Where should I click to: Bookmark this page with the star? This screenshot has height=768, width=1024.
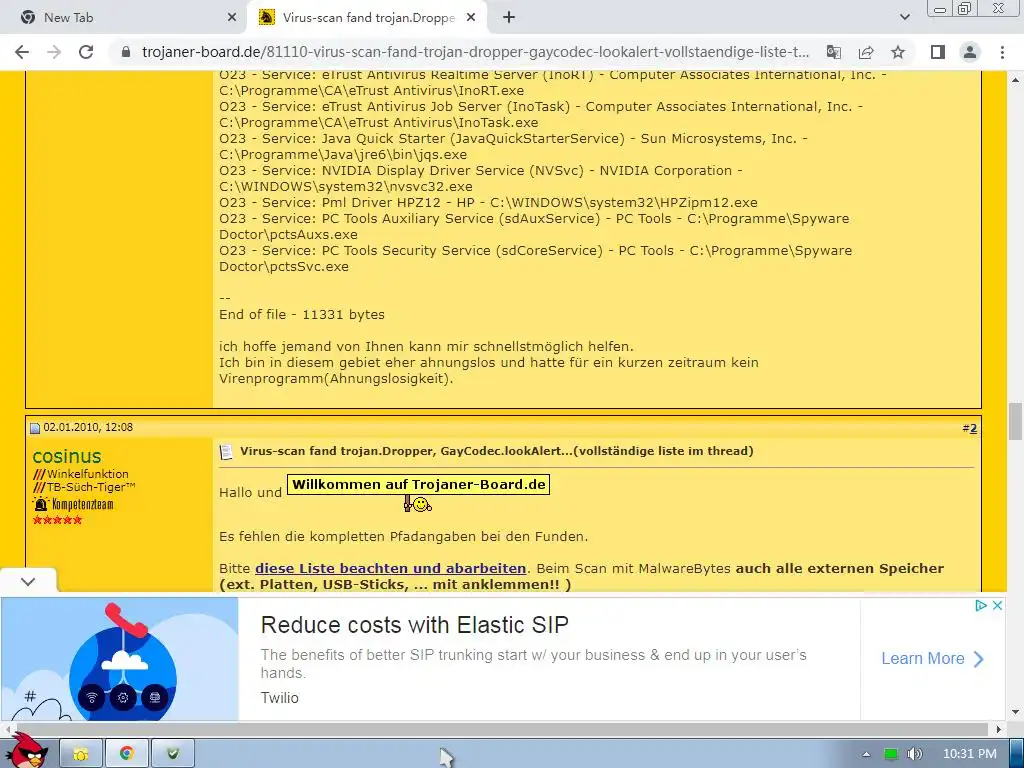pyautogui.click(x=898, y=52)
